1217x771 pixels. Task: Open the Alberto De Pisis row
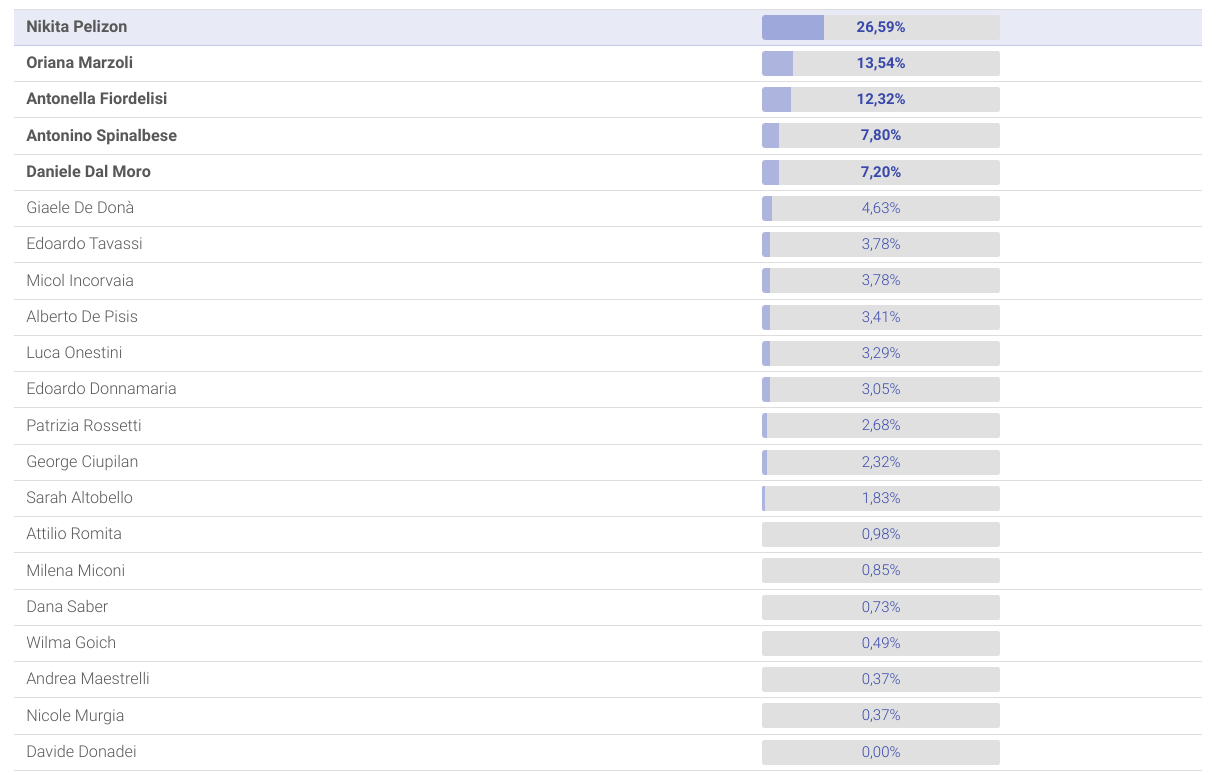pos(608,317)
